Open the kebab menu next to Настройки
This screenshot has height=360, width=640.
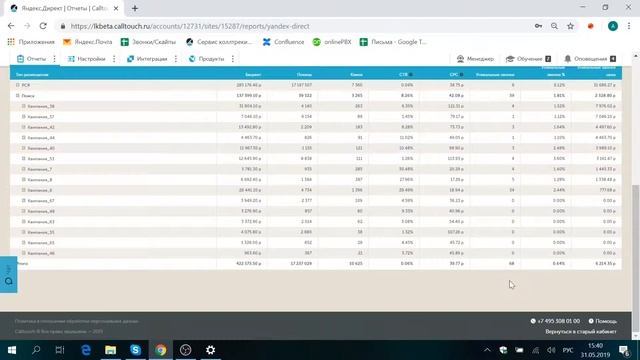pyautogui.click(x=114, y=59)
